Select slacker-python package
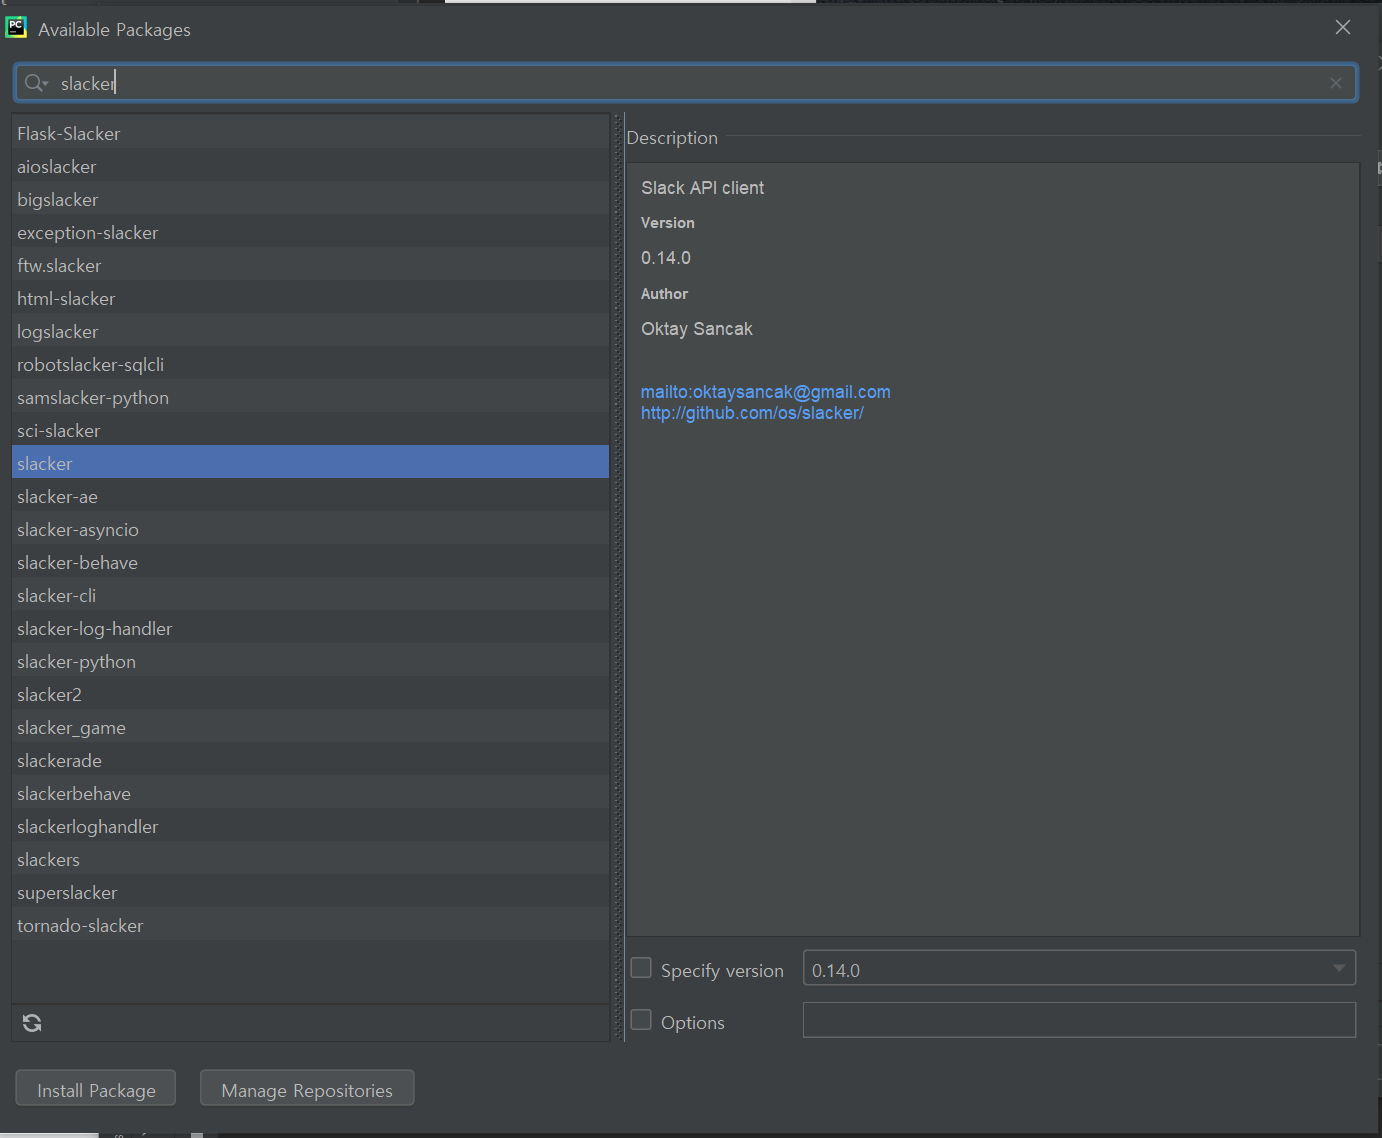 (310, 661)
